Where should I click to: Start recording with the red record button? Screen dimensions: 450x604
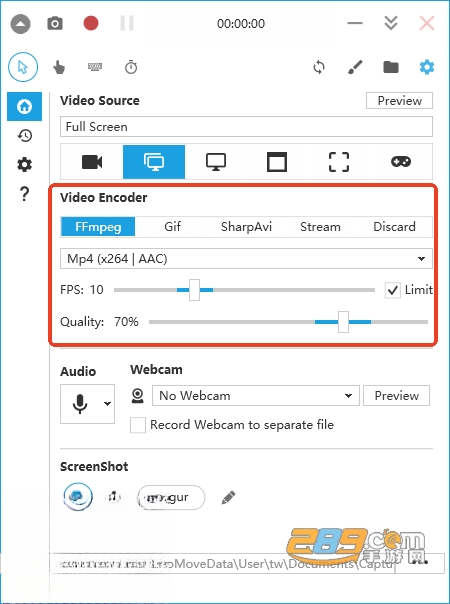91,23
